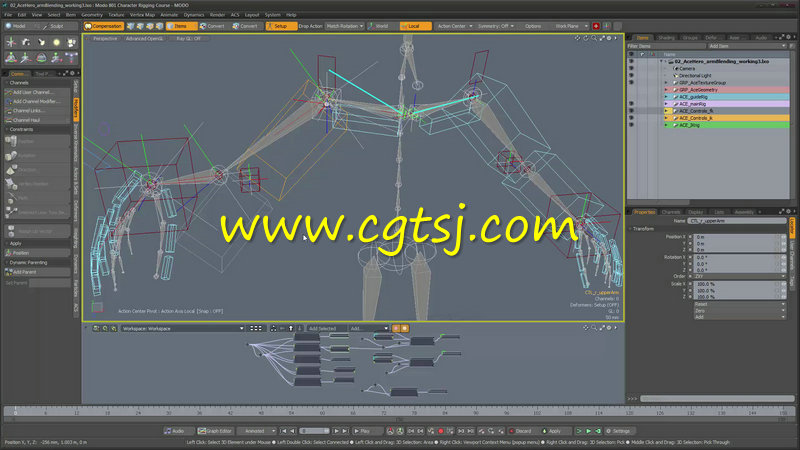The width and height of the screenshot is (800, 450).
Task: Click the Perspective viewport label
Action: (x=105, y=39)
